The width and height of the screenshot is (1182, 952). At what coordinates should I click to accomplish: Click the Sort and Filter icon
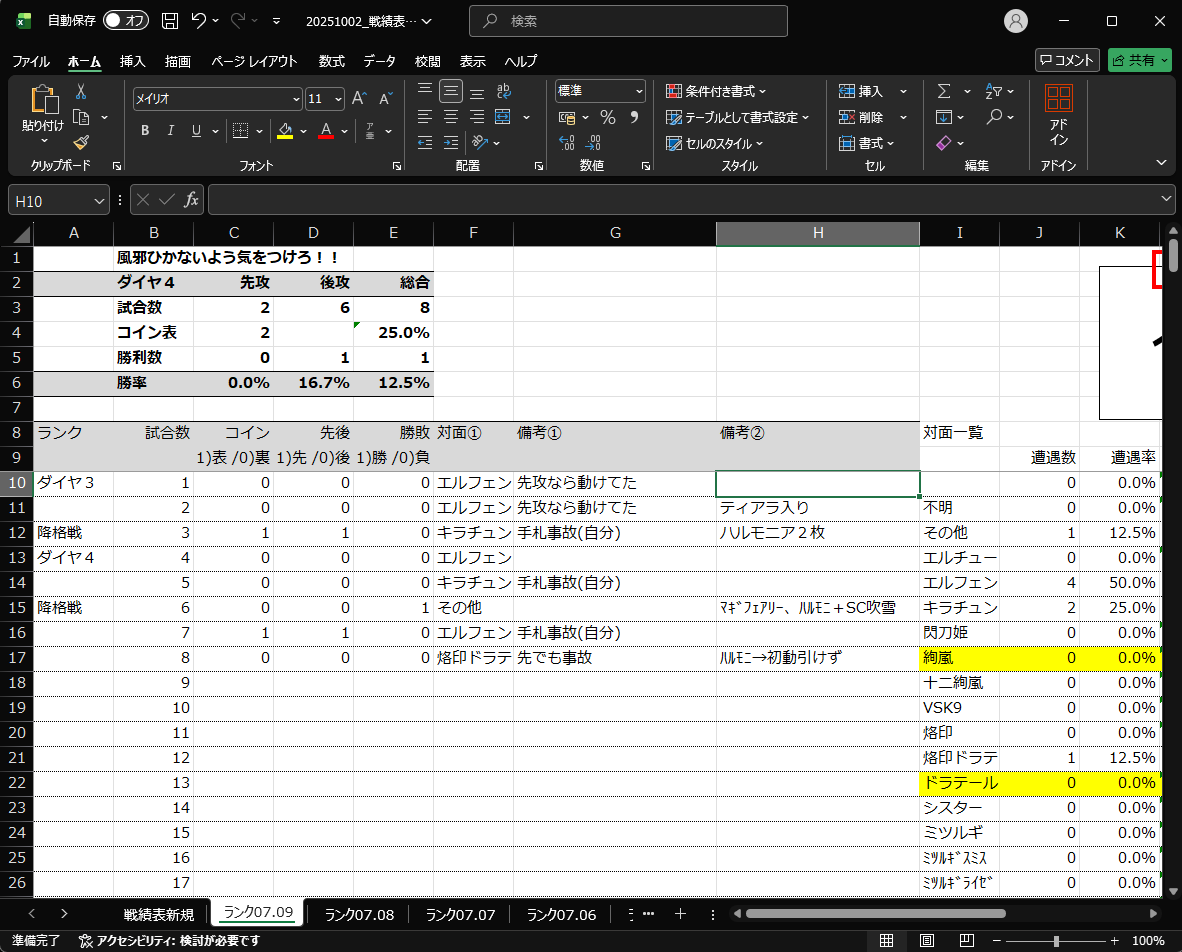(994, 91)
